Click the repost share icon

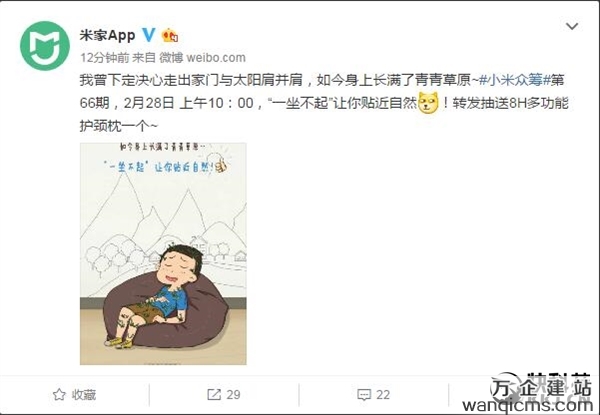[x=214, y=394]
